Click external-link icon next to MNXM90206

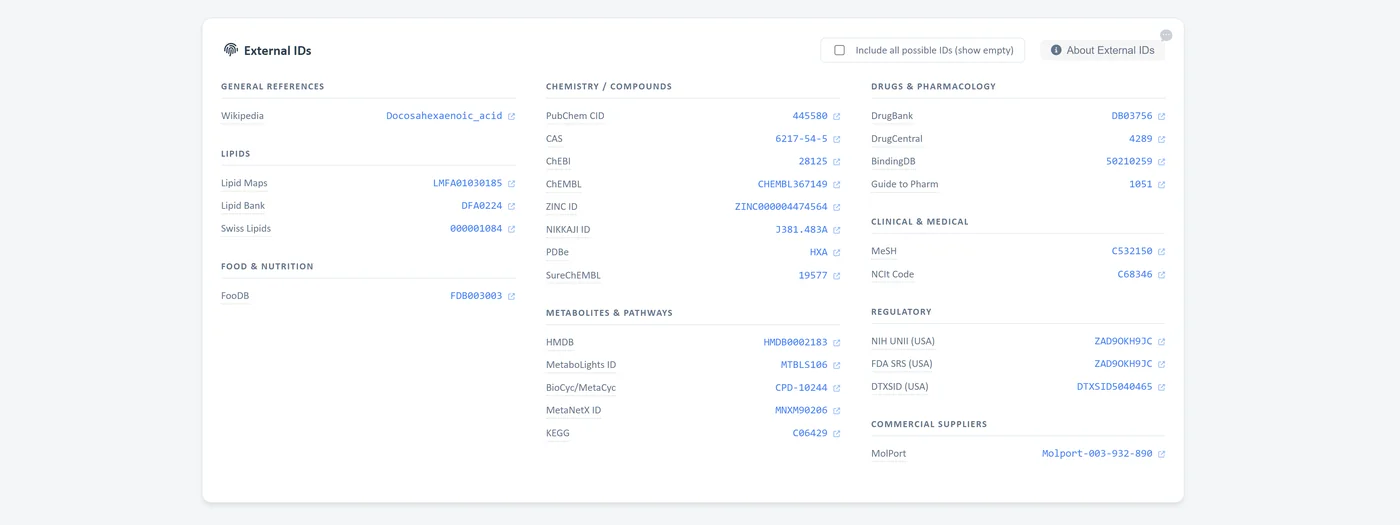tap(836, 411)
